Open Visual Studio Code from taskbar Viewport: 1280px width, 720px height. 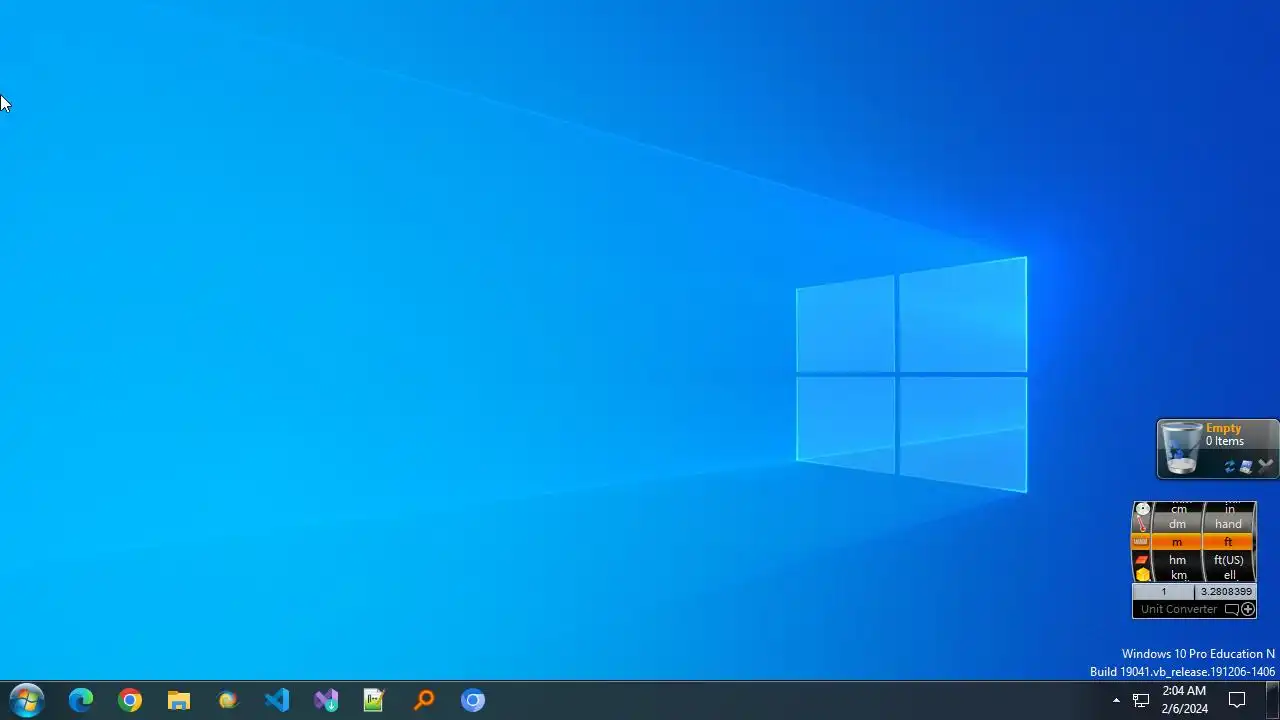(277, 700)
